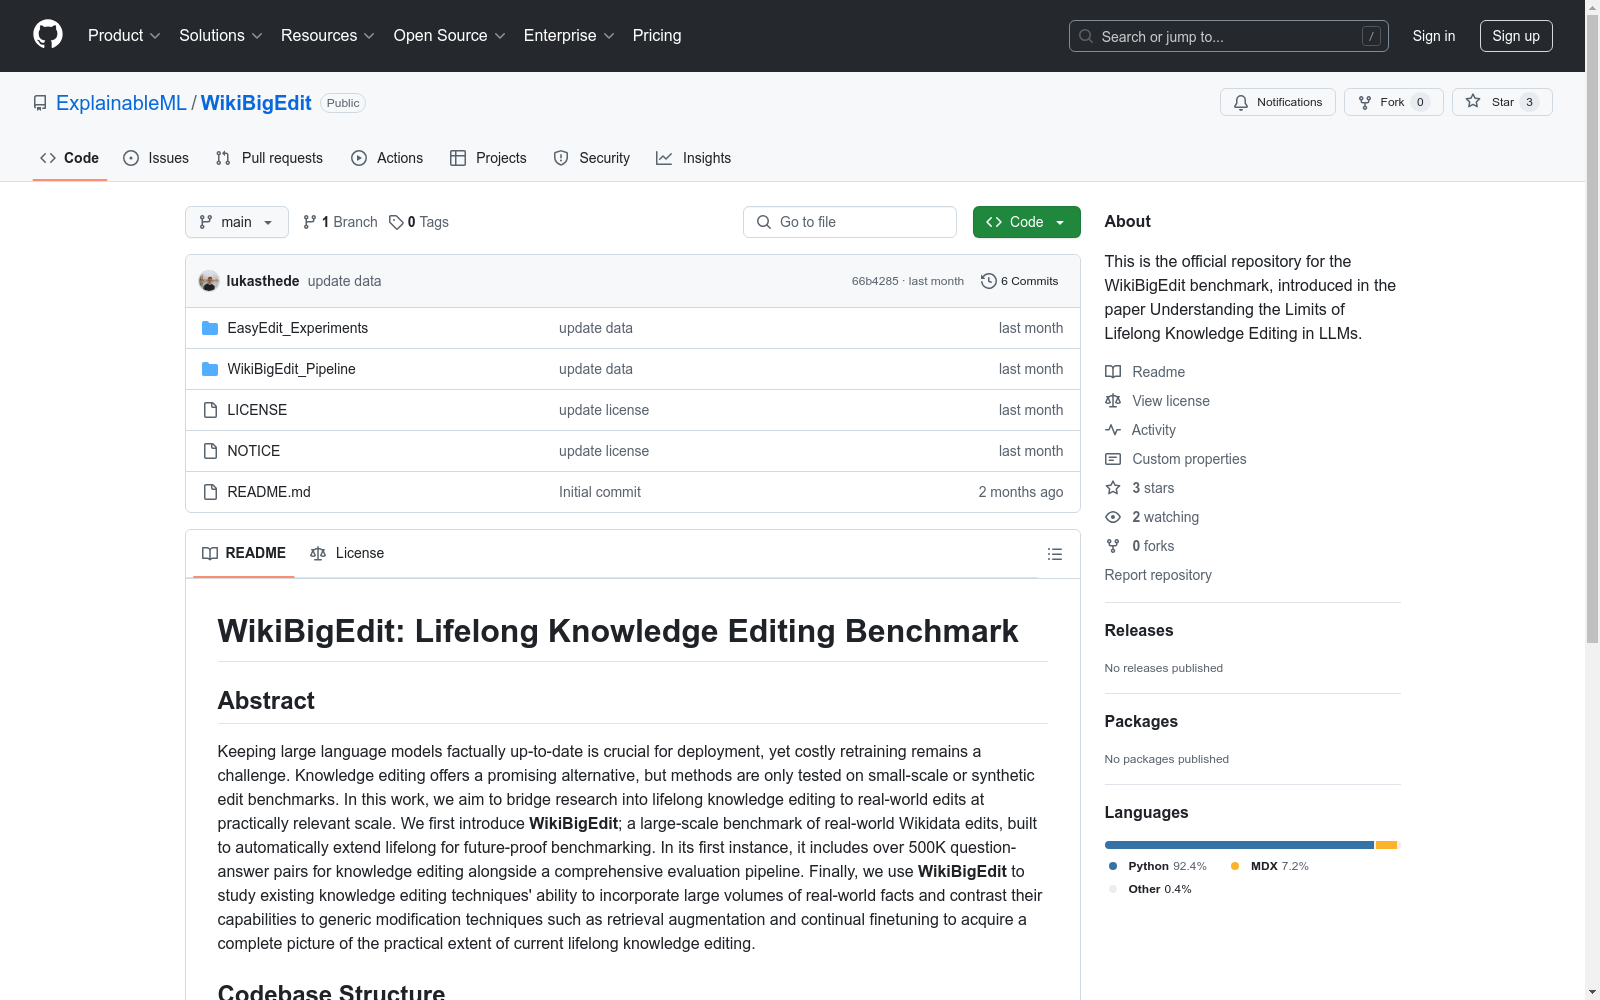Switch to the Projects tab
This screenshot has height=1000, width=1600.
(488, 158)
